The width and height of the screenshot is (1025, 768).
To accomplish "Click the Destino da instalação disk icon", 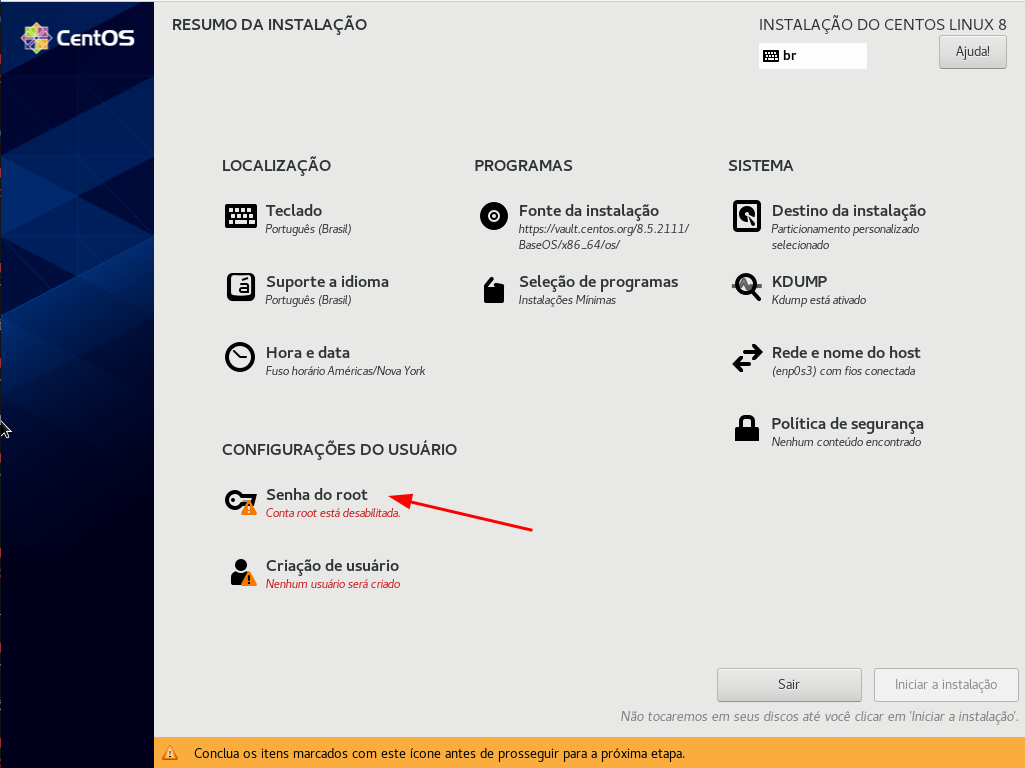I will pyautogui.click(x=747, y=216).
